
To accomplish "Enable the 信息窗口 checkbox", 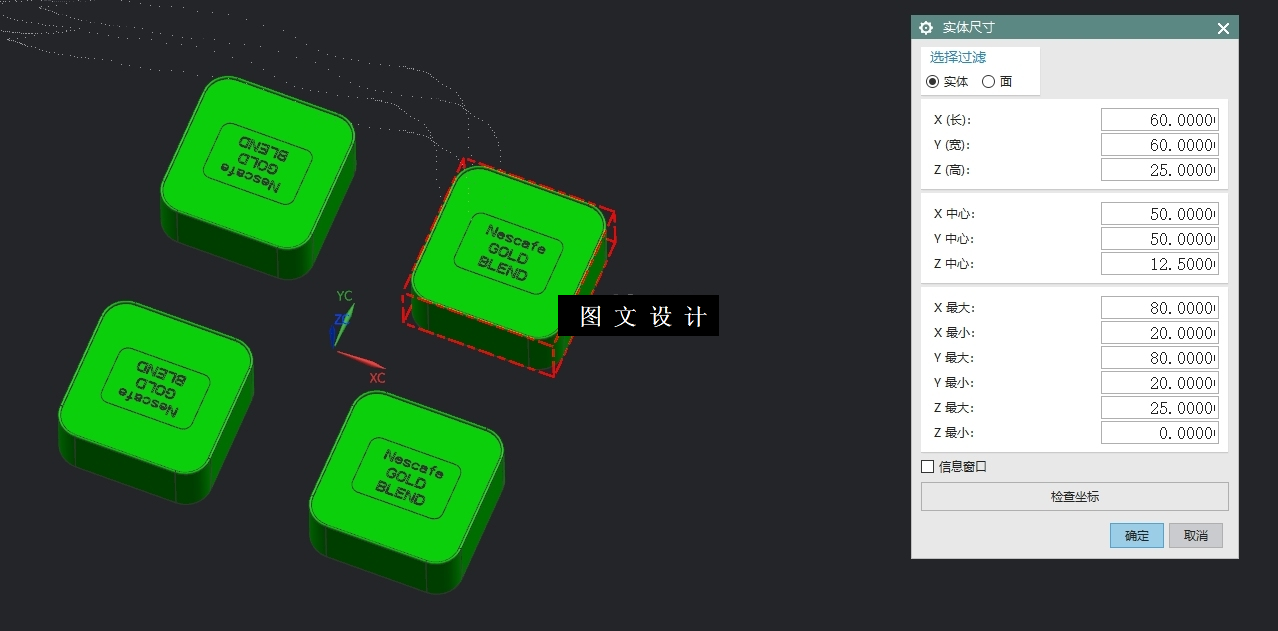I will click(927, 466).
